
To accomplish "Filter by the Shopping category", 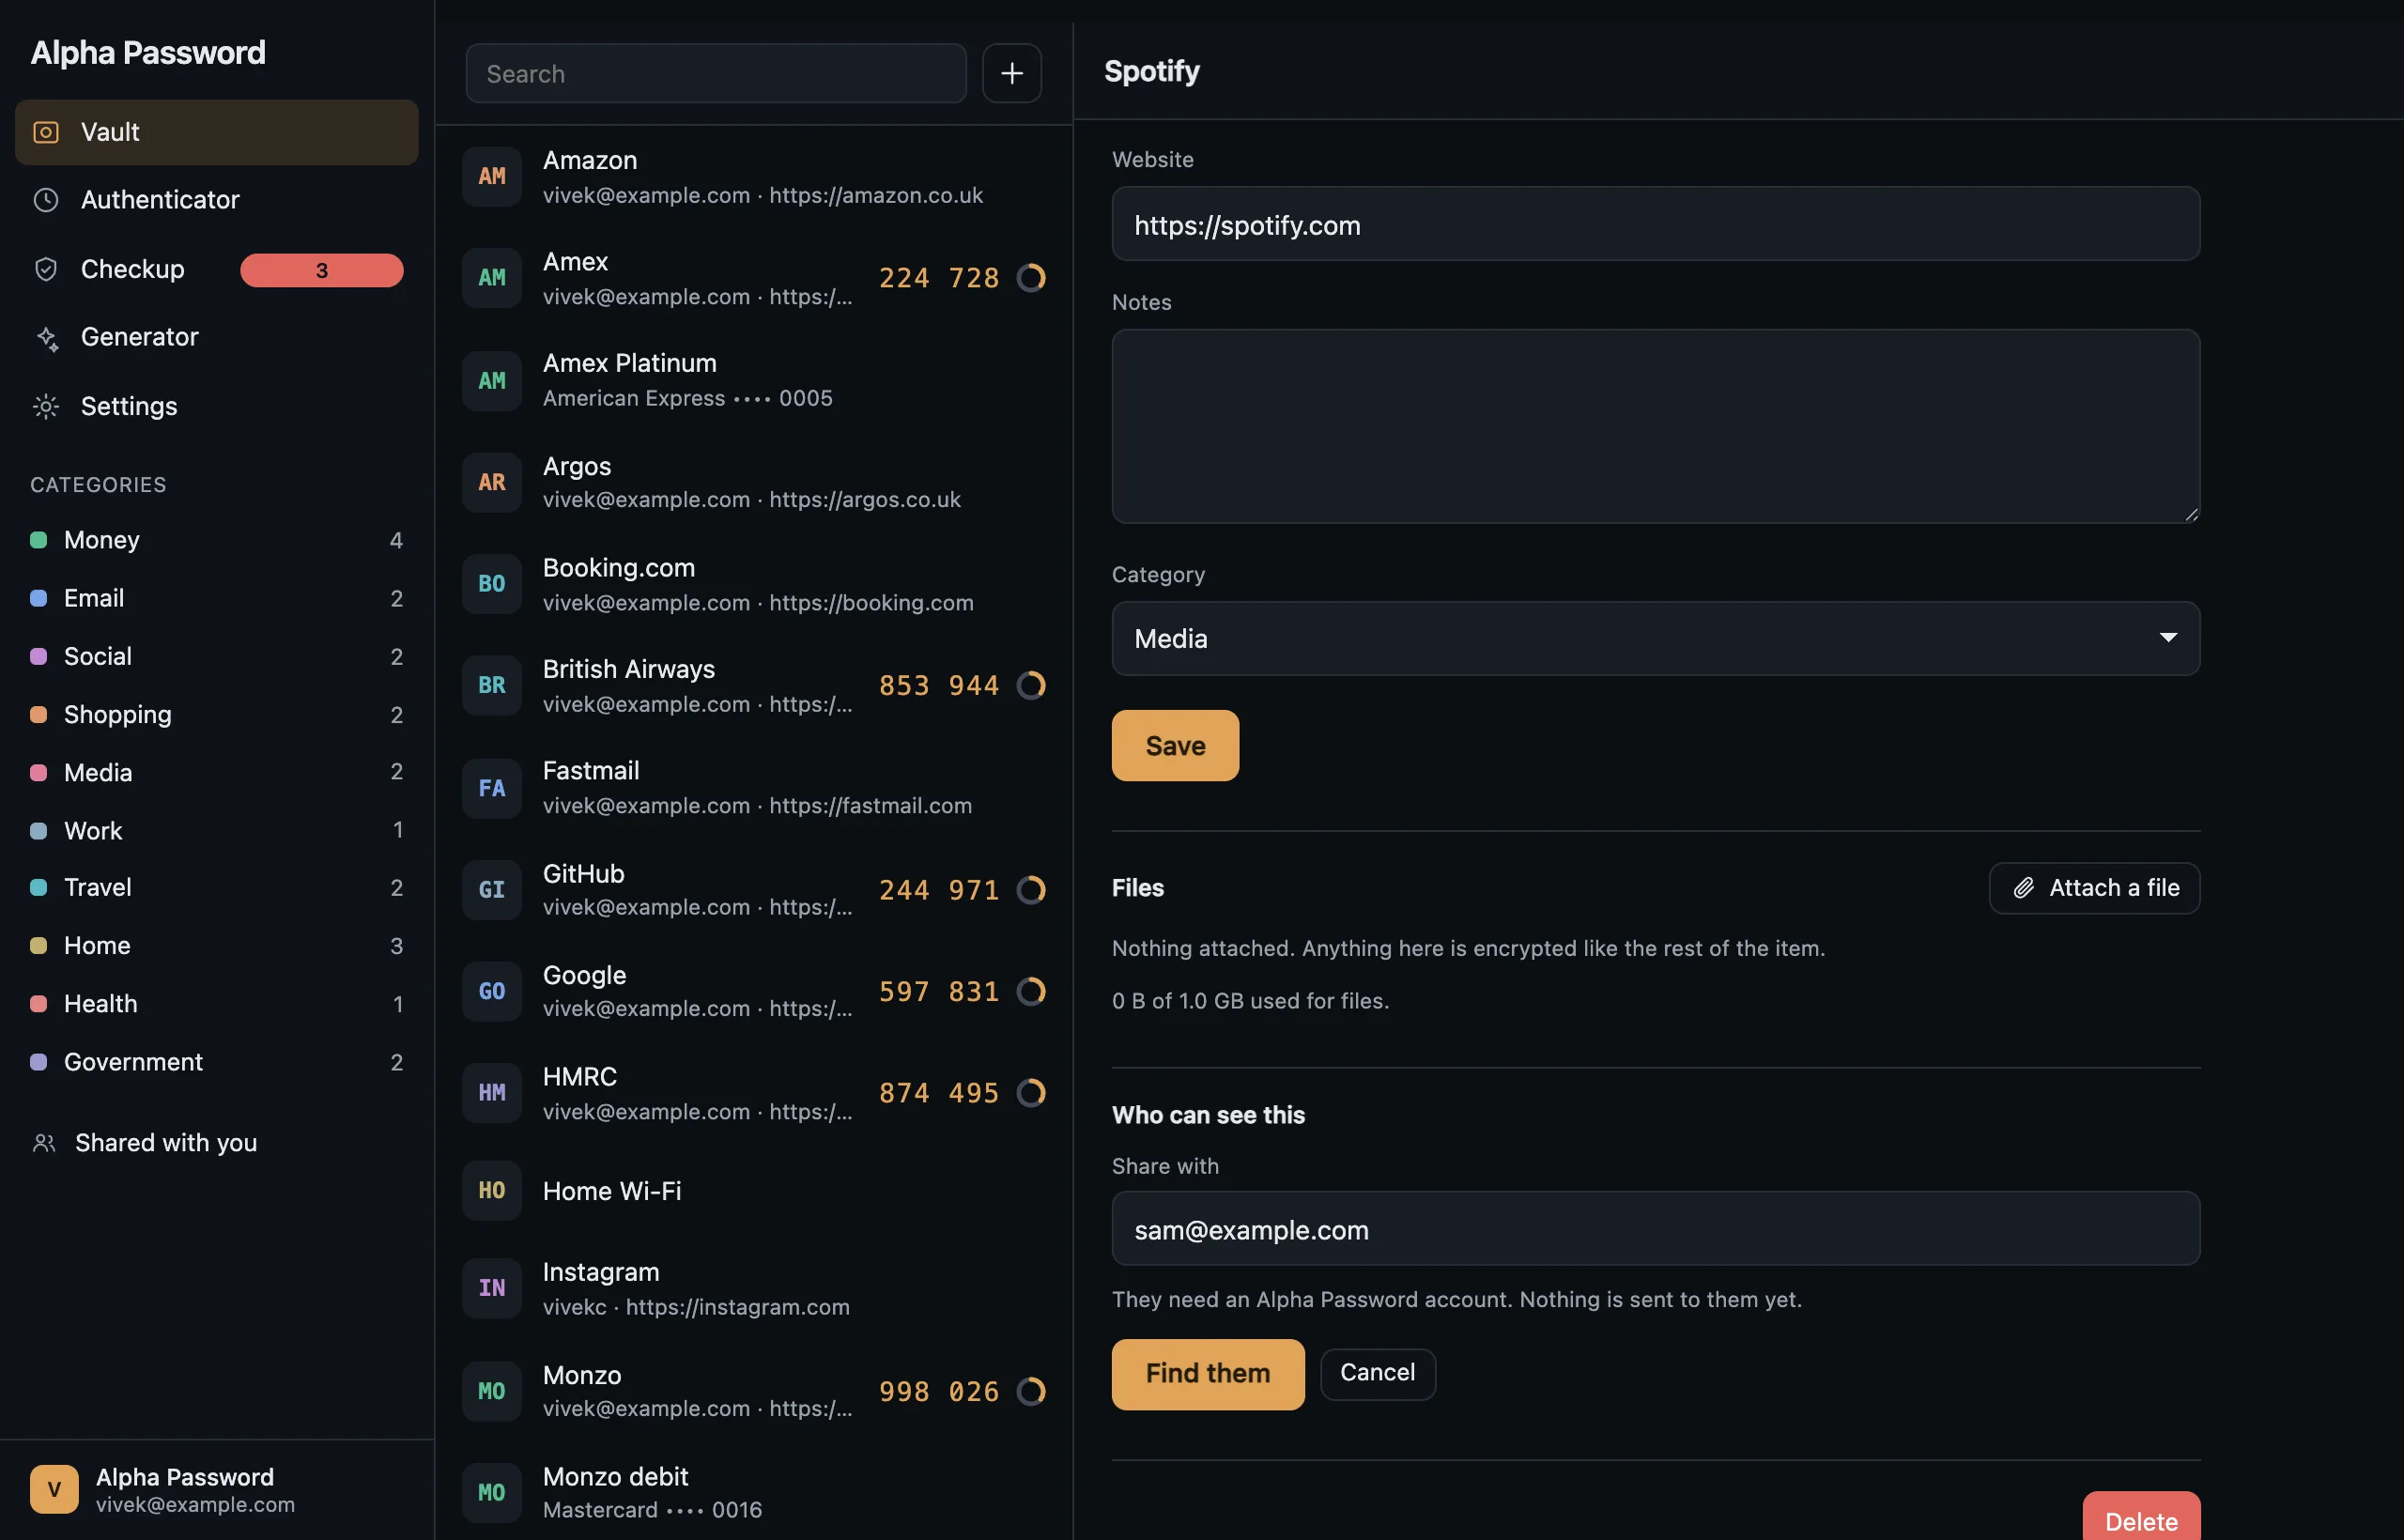I will 216,714.
